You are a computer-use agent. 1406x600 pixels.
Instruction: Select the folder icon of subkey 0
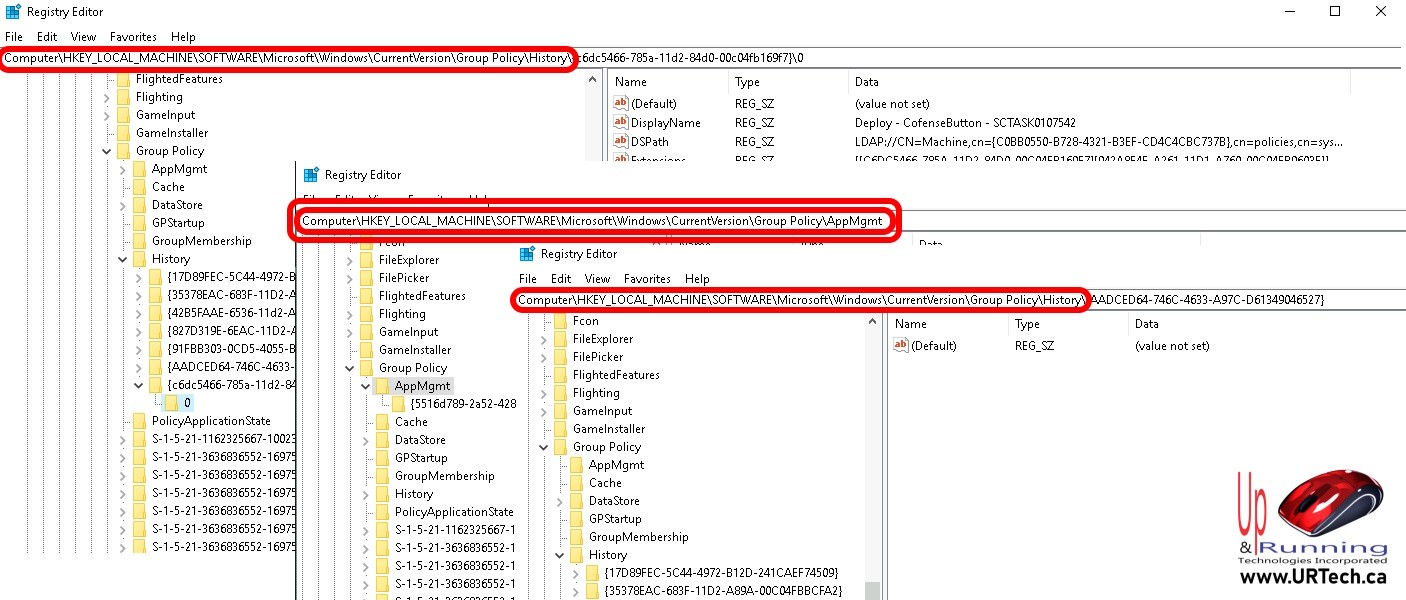(x=171, y=403)
